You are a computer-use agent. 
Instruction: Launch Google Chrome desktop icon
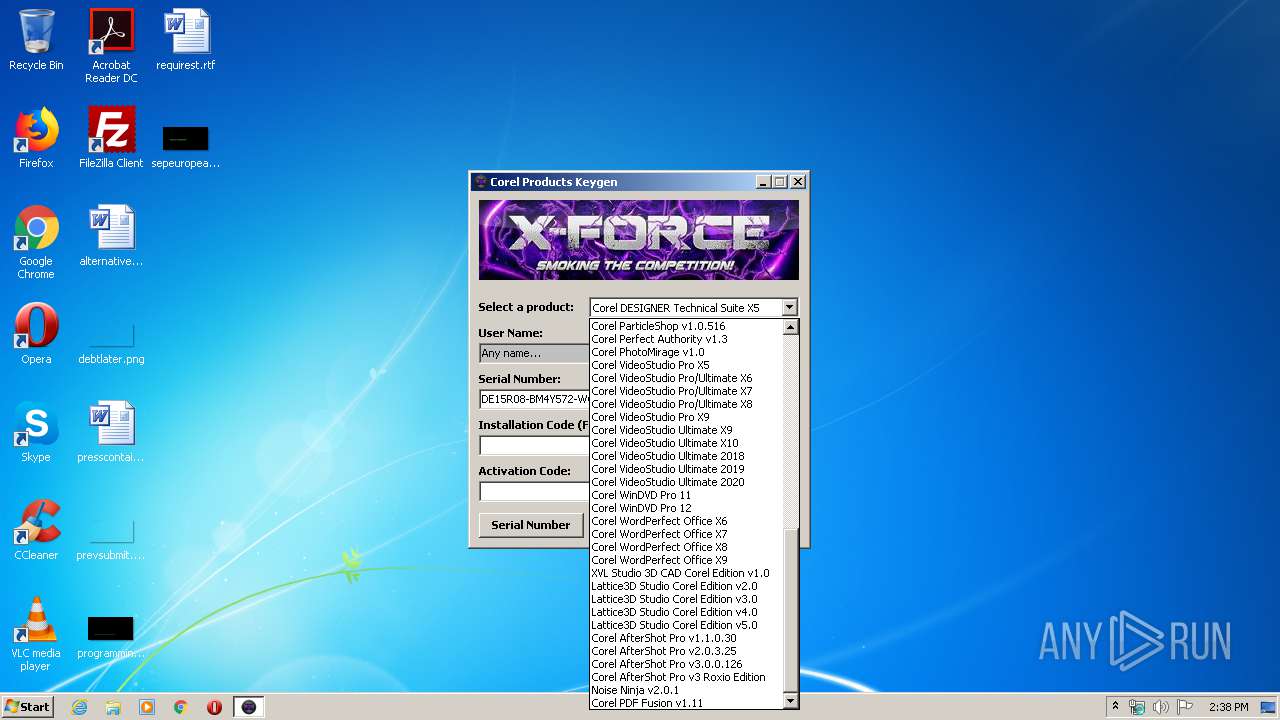[36, 242]
